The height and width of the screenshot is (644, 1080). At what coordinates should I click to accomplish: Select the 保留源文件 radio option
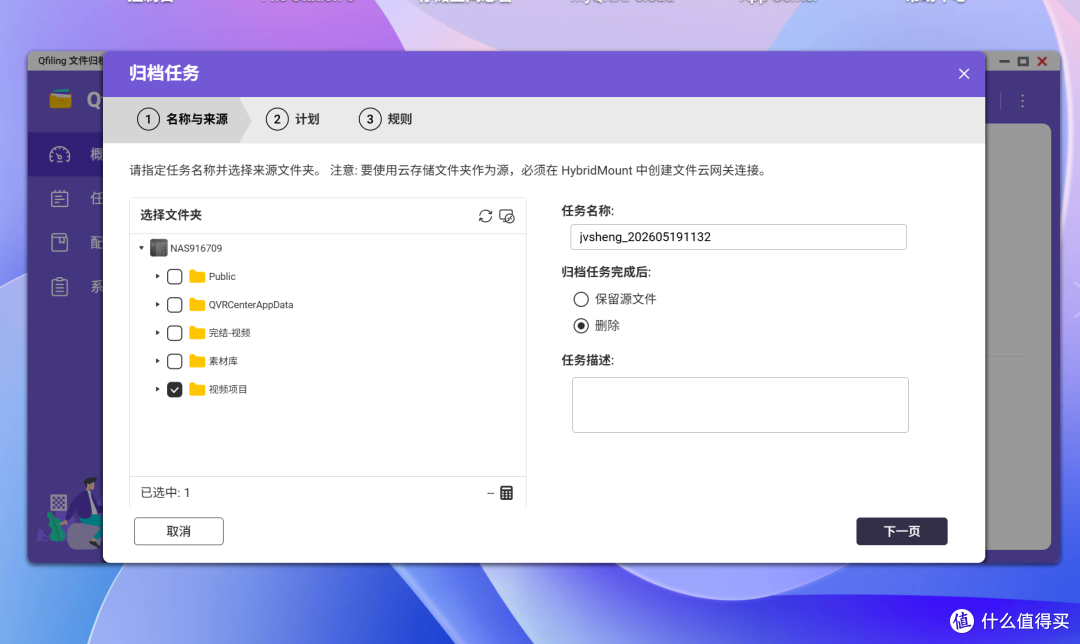pyautogui.click(x=581, y=299)
